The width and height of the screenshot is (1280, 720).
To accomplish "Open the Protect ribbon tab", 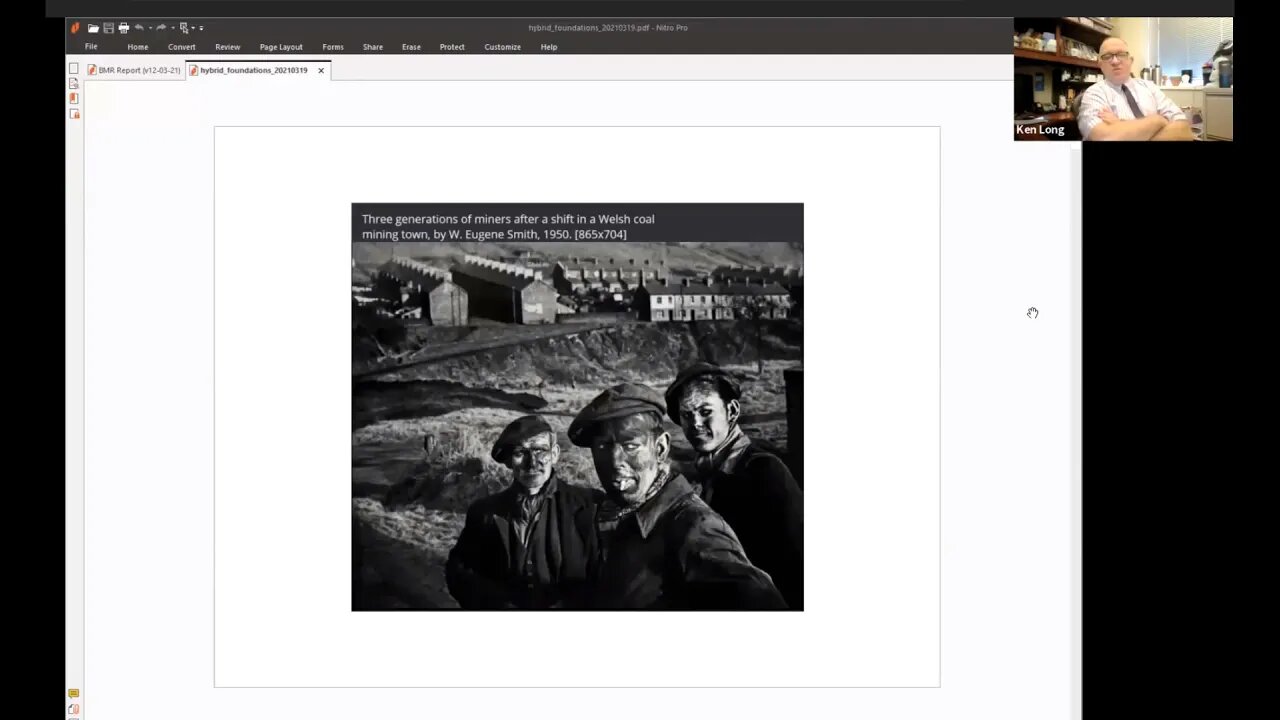I will pos(452,47).
